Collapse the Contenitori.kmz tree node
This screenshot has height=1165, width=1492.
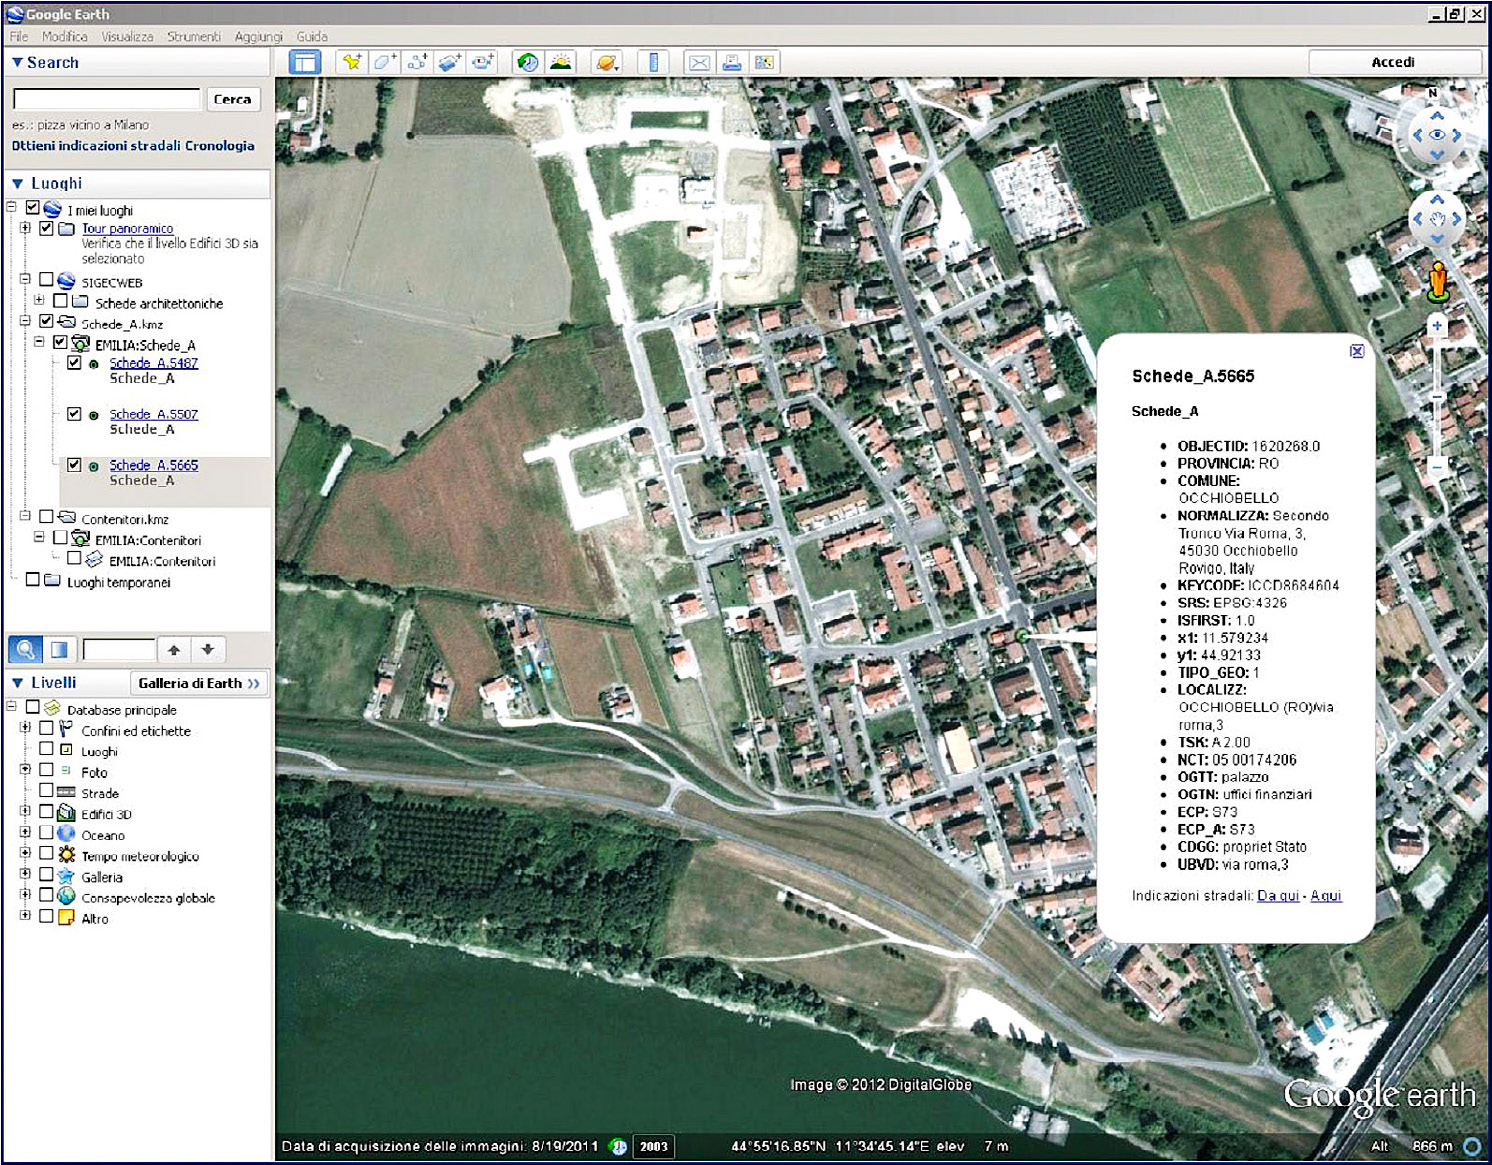tap(25, 517)
